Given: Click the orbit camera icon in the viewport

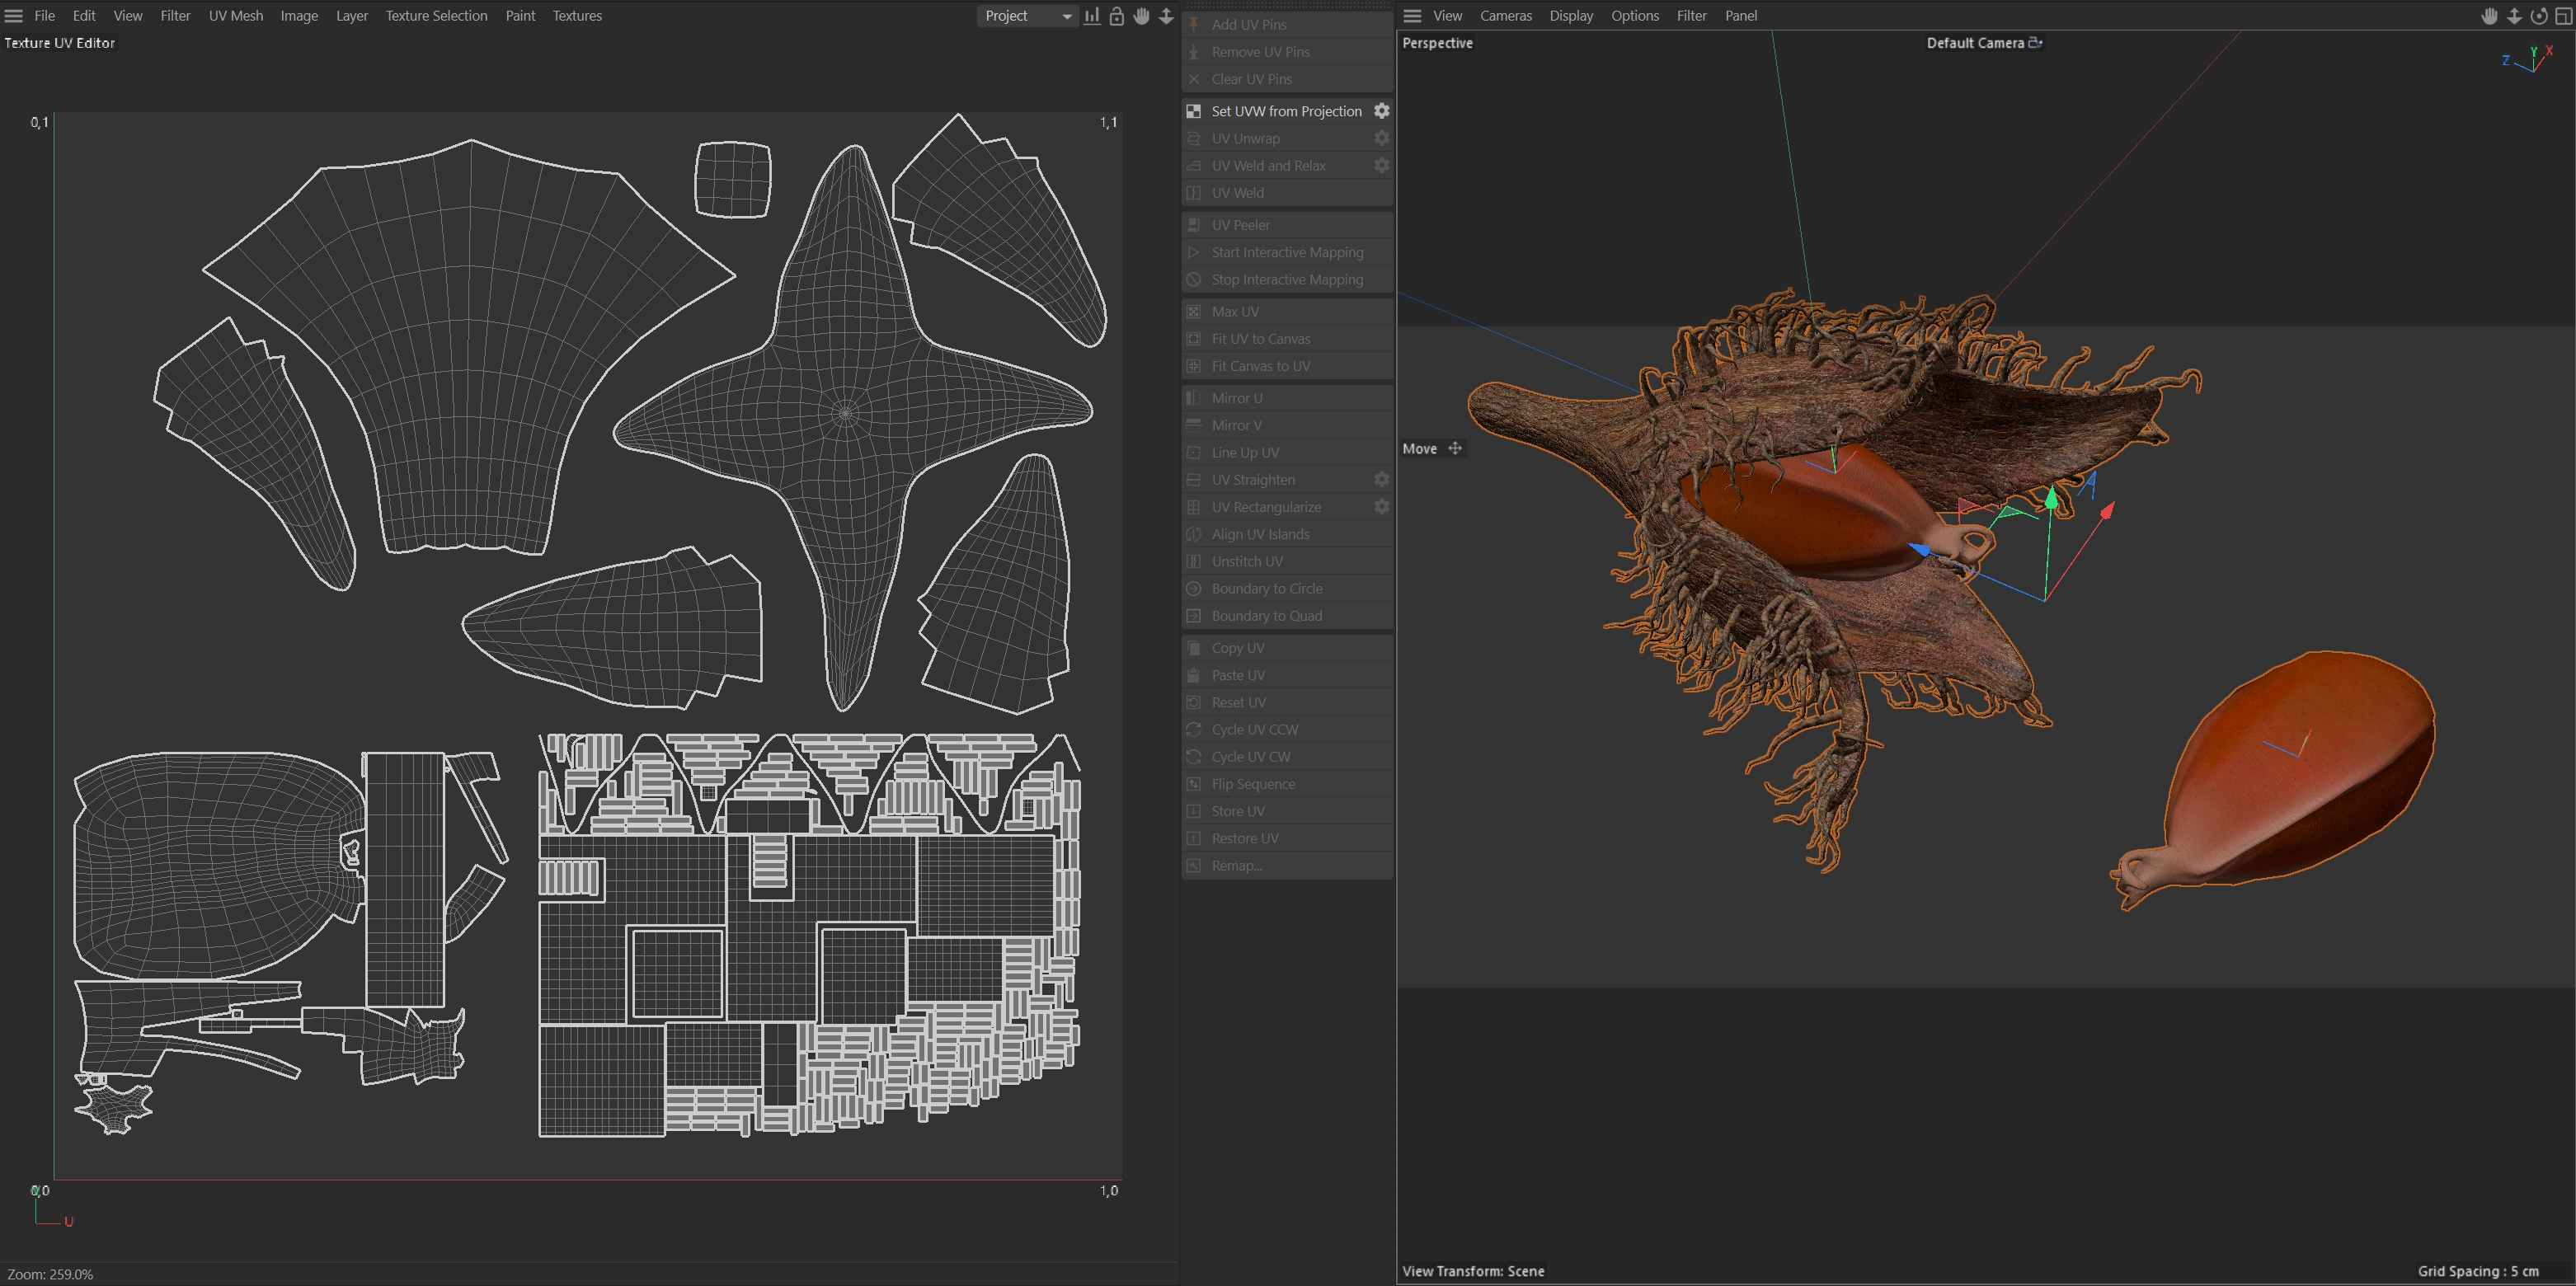Looking at the screenshot, I should [2538, 16].
